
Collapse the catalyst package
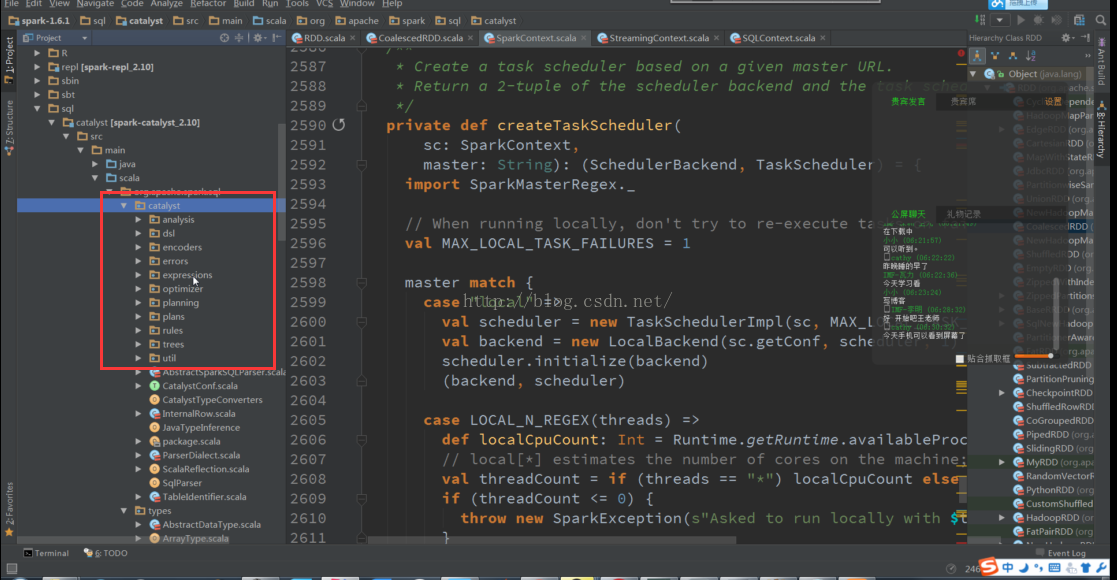pyautogui.click(x=124, y=205)
